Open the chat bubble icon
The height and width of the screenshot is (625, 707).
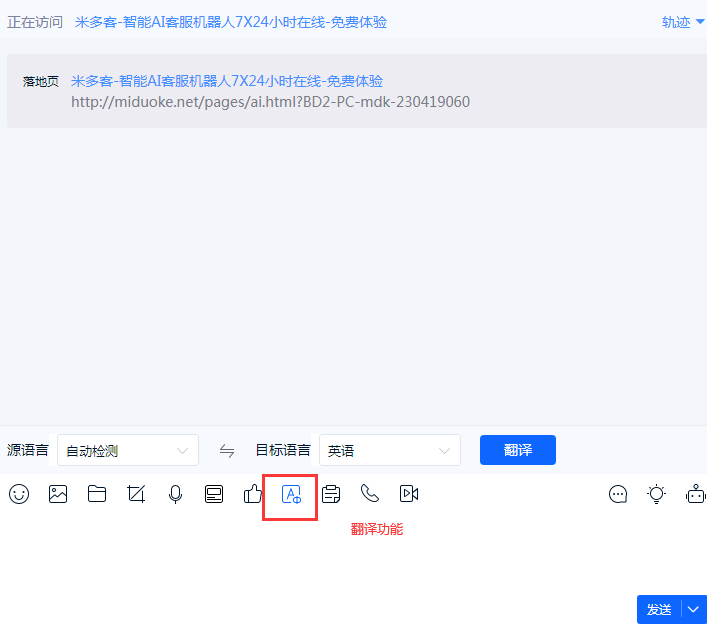click(618, 494)
